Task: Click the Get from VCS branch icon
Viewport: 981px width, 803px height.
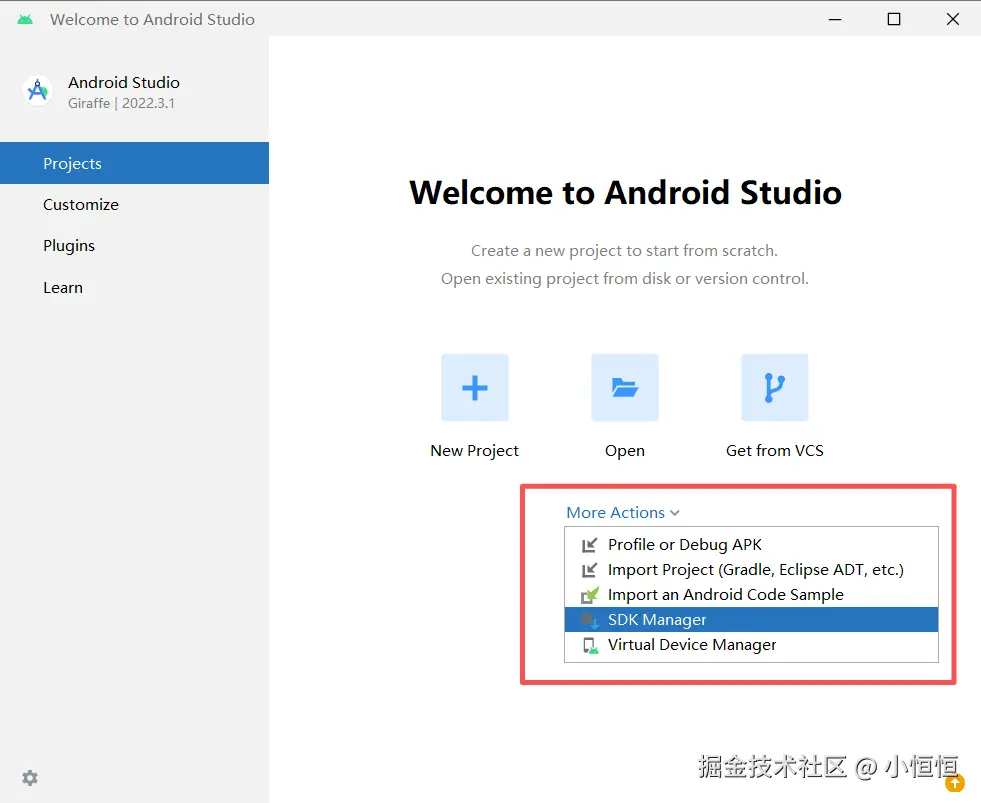Action: click(x=775, y=387)
